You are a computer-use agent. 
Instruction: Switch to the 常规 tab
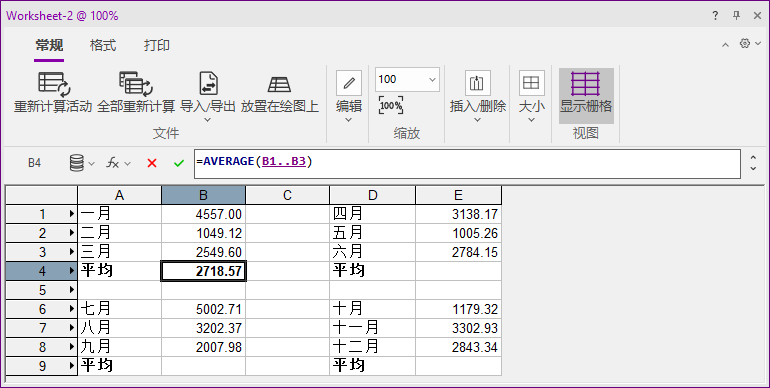coord(49,46)
